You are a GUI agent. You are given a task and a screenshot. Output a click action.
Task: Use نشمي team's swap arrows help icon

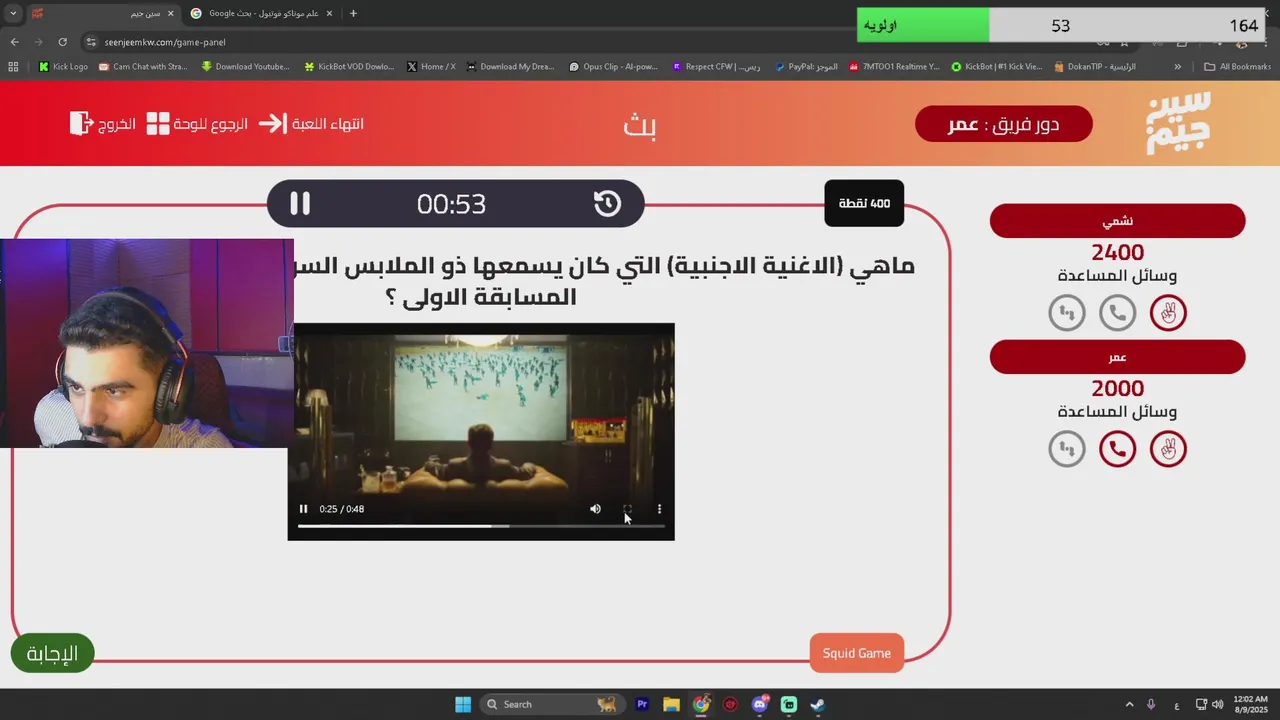click(1067, 313)
